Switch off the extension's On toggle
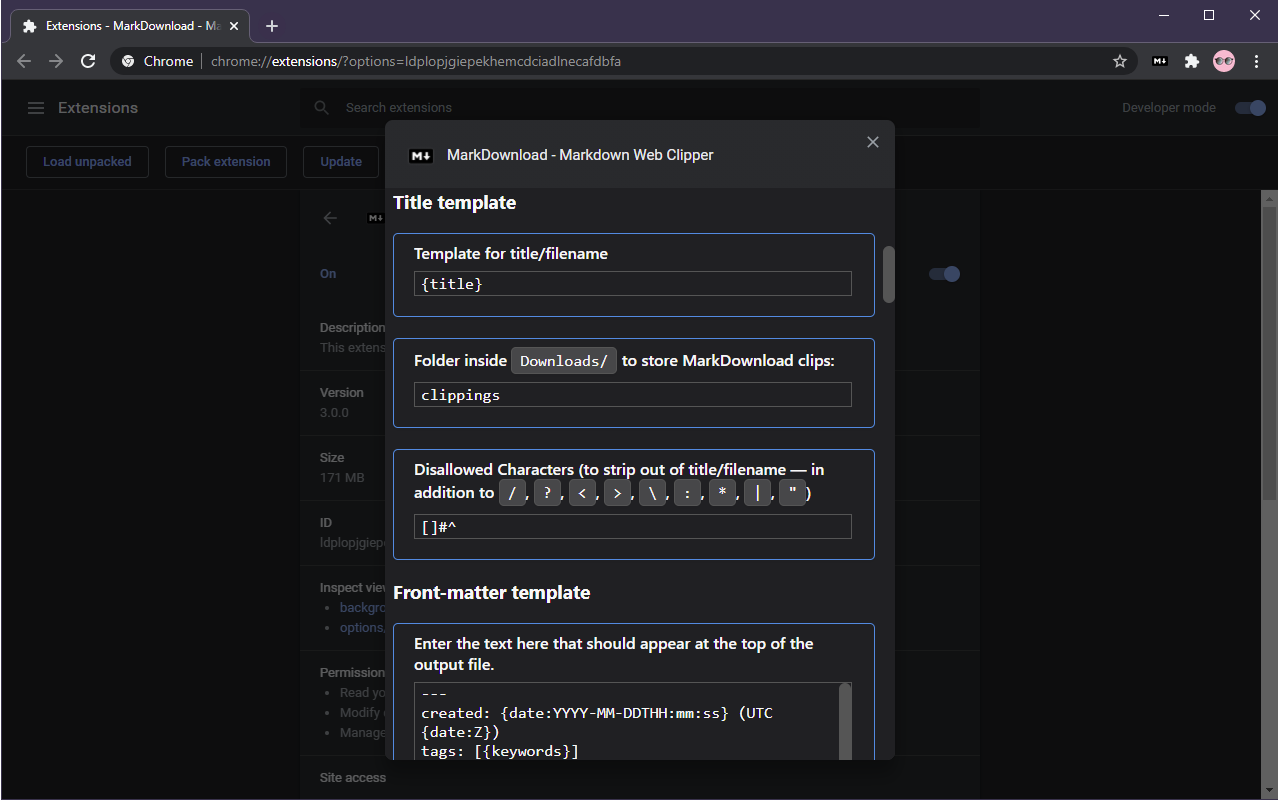The width and height of the screenshot is (1280, 800). point(943,273)
